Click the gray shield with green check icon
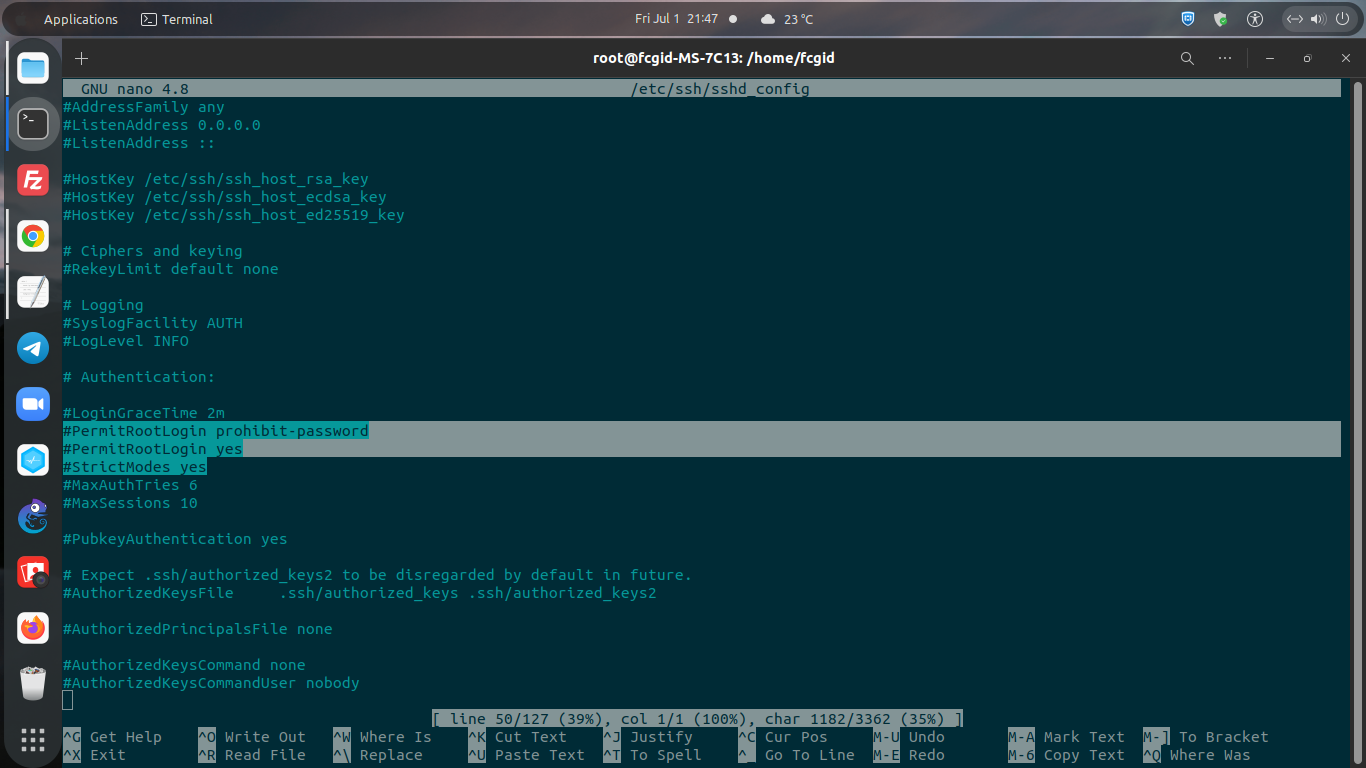This screenshot has height=768, width=1366. pos(1221,19)
